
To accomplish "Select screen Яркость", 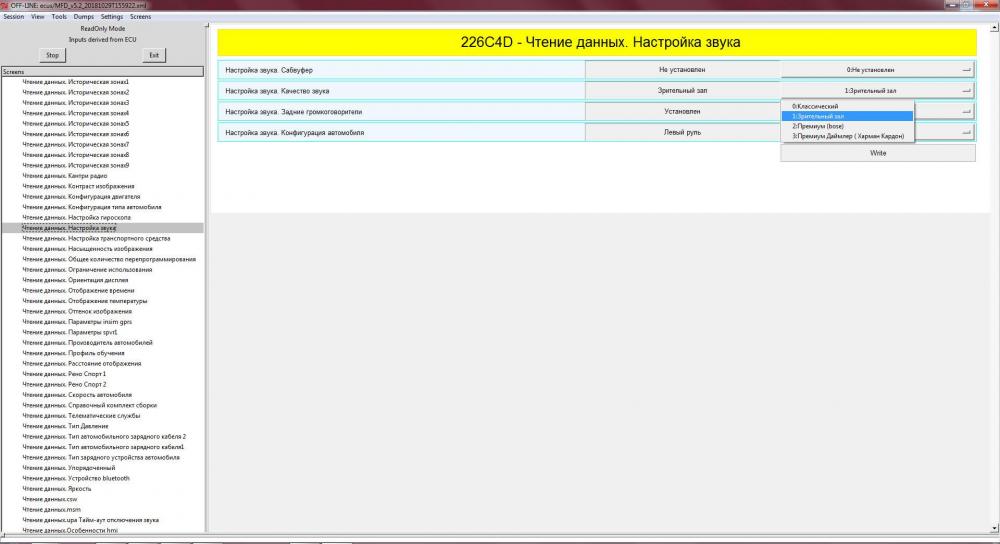I will (57, 489).
